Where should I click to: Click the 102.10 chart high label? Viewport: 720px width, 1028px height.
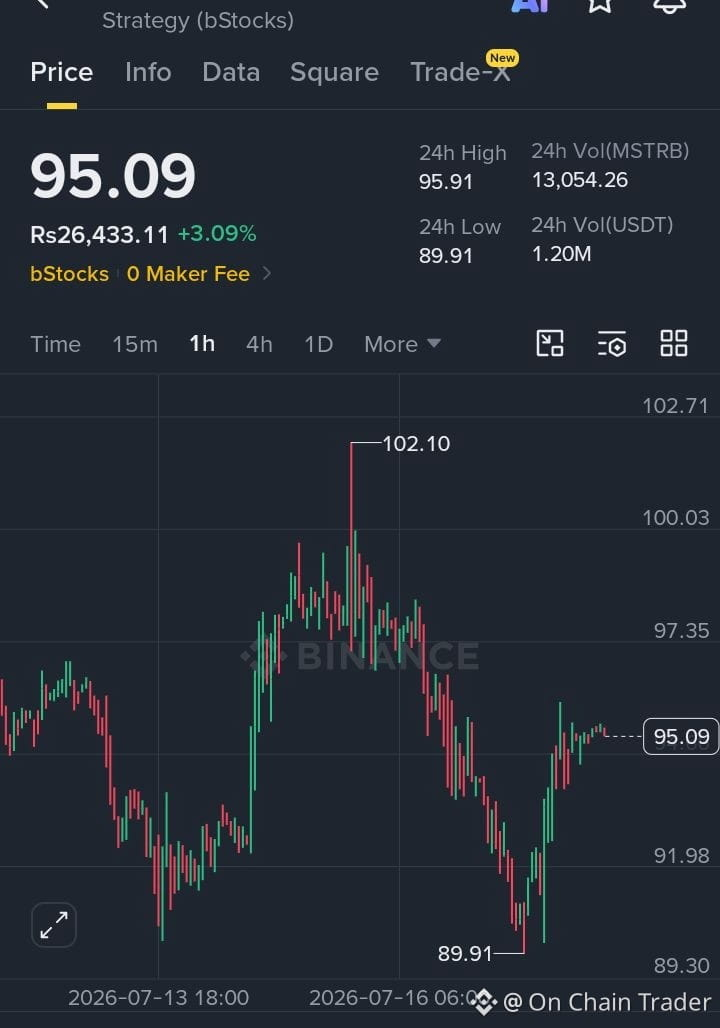[416, 444]
